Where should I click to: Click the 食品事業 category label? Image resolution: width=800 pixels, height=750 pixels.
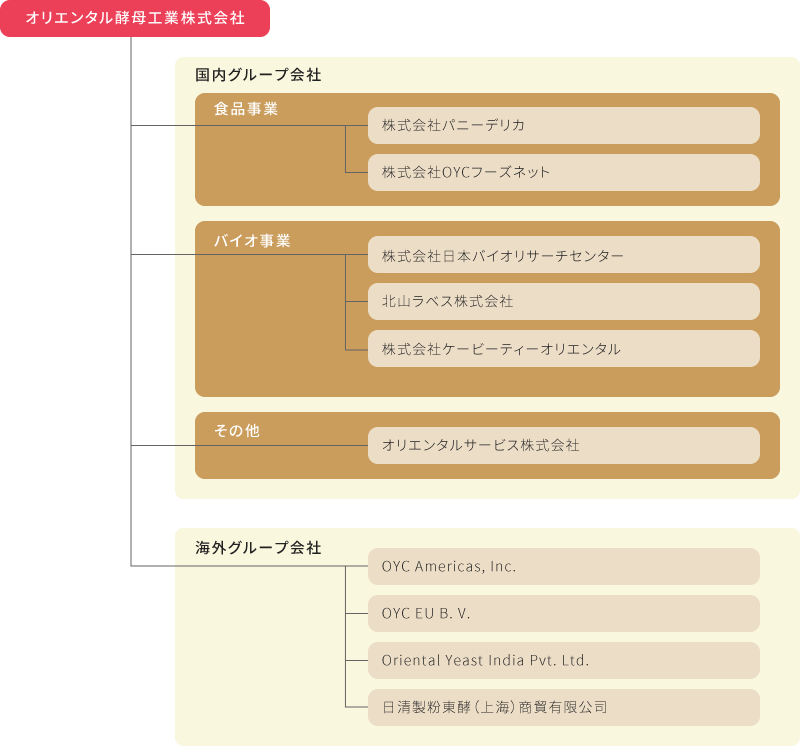[x=245, y=108]
